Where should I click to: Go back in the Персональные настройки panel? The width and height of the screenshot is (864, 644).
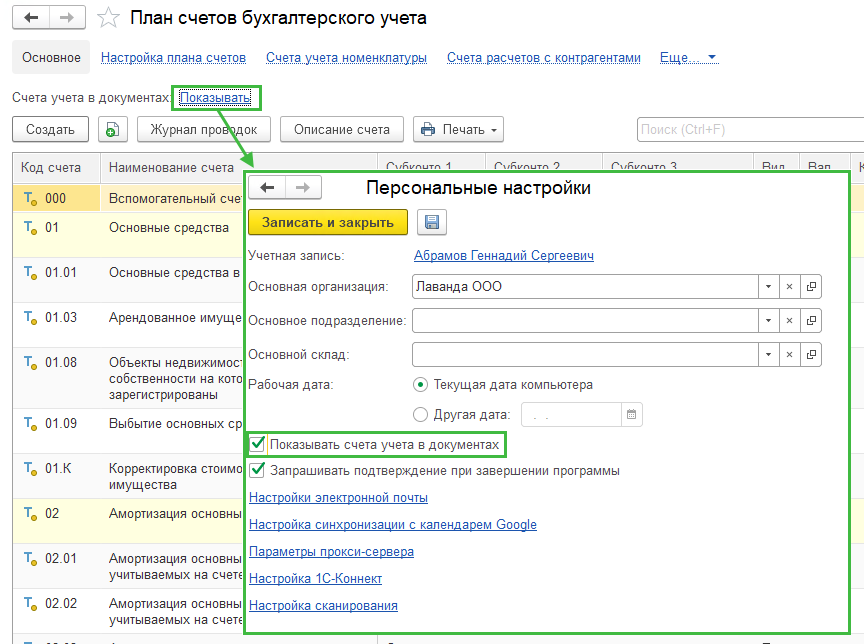click(267, 188)
